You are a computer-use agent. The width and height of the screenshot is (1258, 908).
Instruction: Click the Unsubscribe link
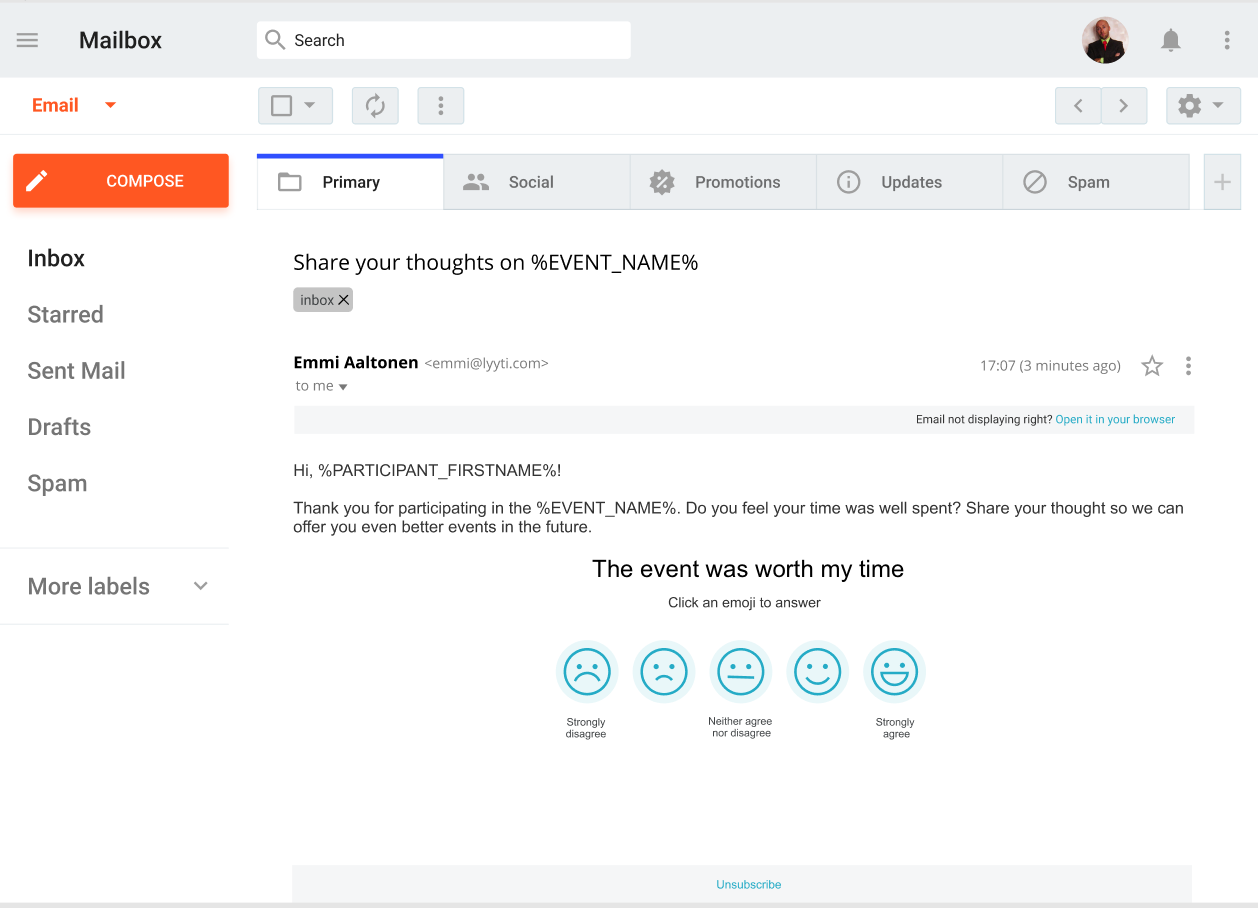pyautogui.click(x=748, y=884)
